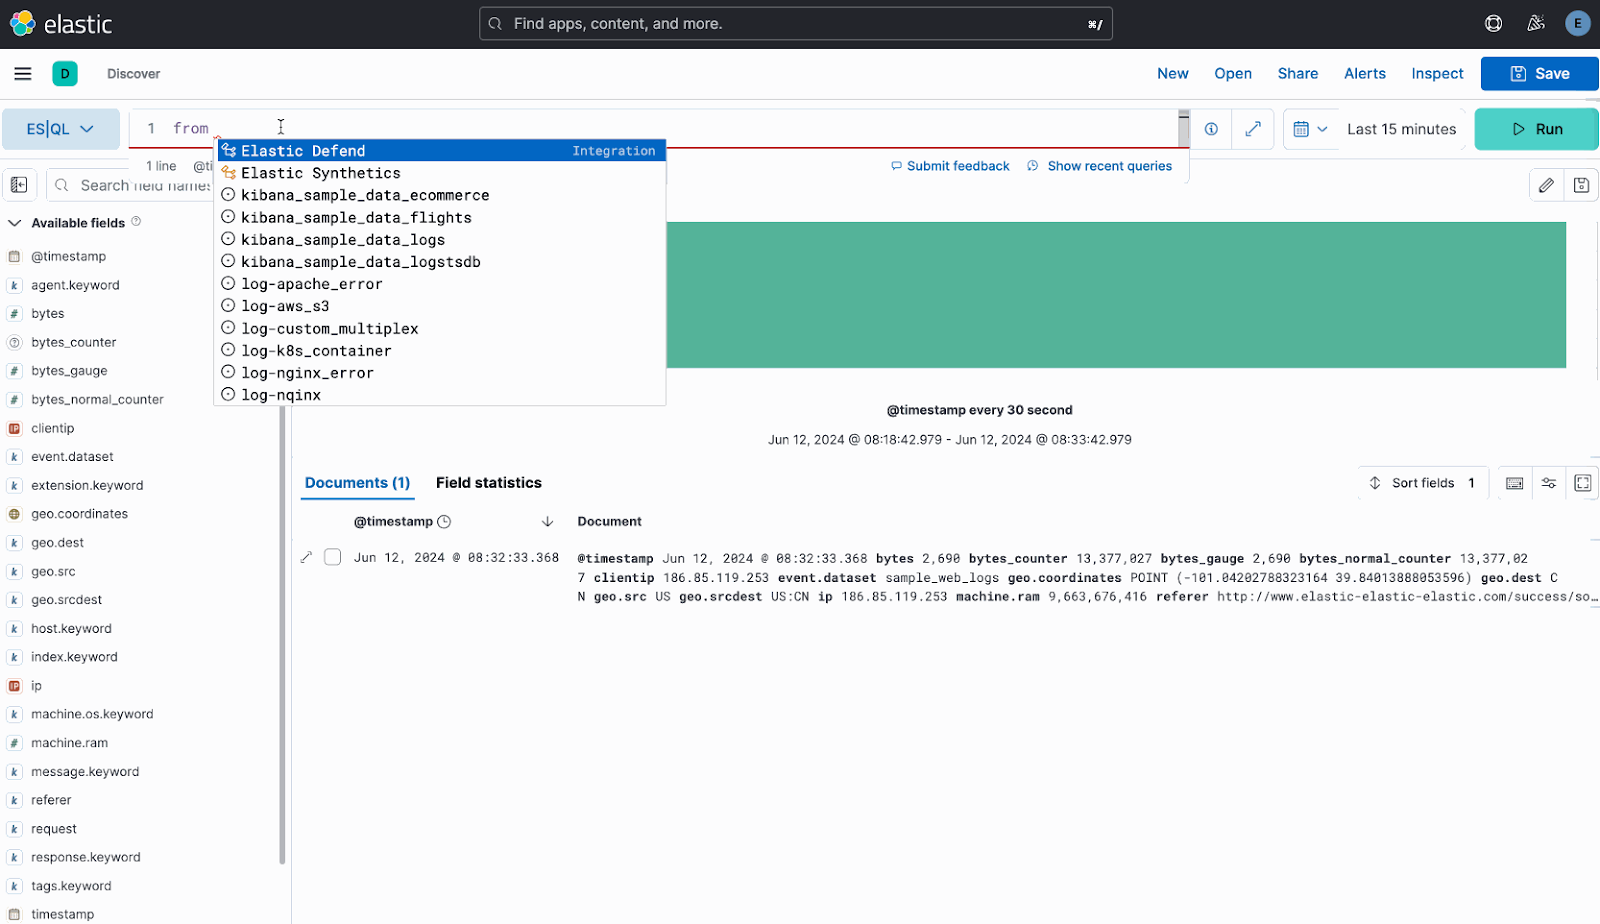The width and height of the screenshot is (1600, 924).
Task: Open the ES|QL documentation info icon
Action: (1211, 129)
